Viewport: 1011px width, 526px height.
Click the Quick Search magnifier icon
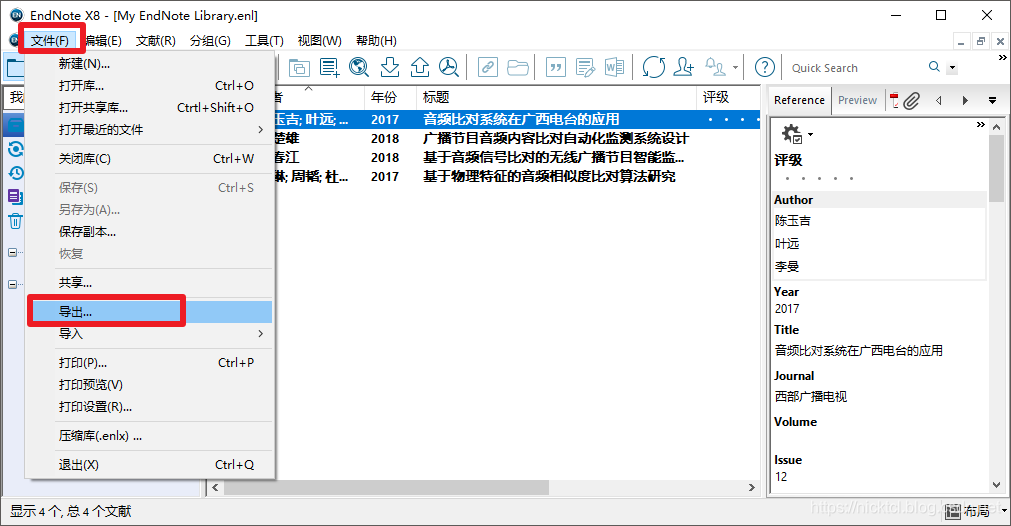pyautogui.click(x=934, y=66)
